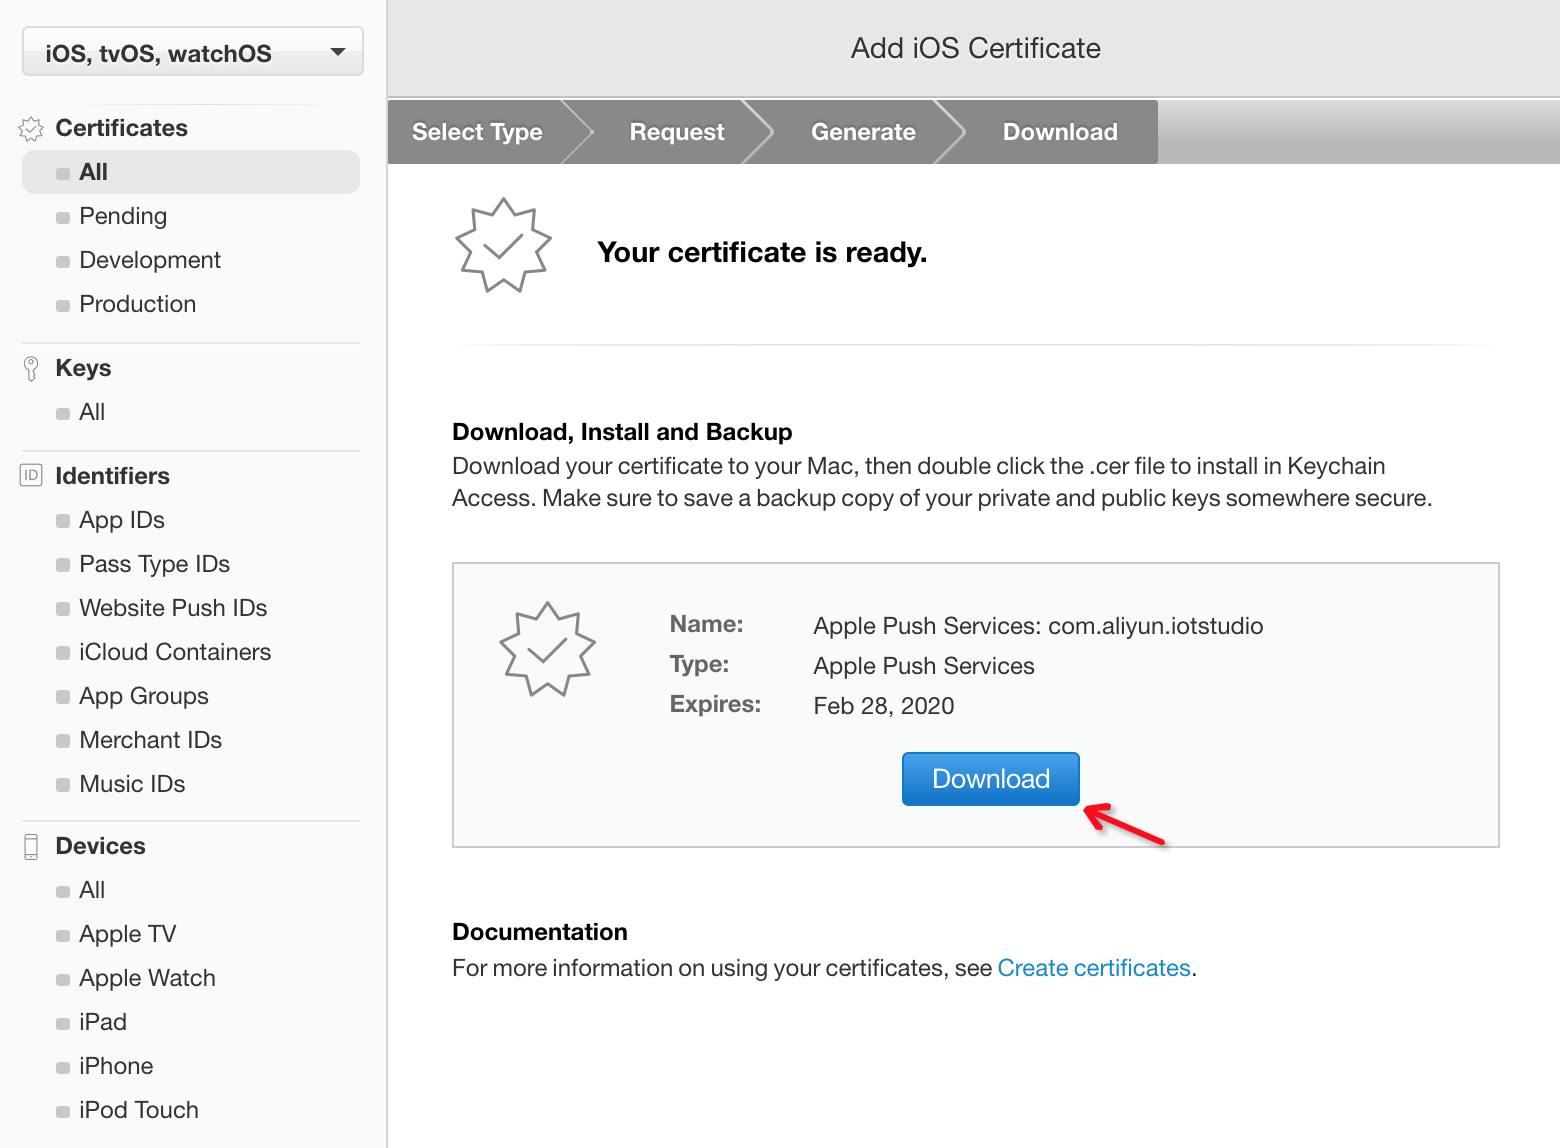Go to the Select Type step

[477, 132]
